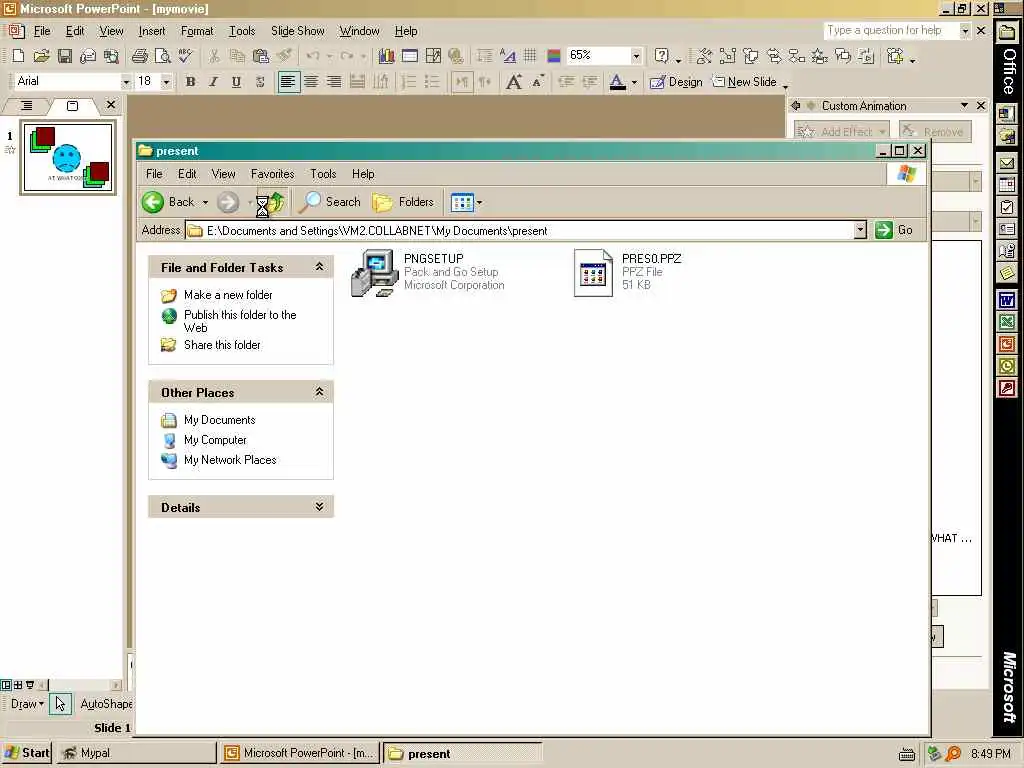
Task: Click the Start button on taskbar
Action: pyautogui.click(x=27, y=753)
